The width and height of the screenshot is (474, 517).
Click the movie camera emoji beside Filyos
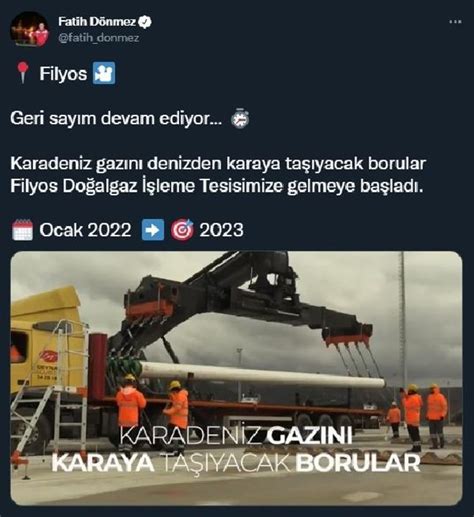point(104,73)
